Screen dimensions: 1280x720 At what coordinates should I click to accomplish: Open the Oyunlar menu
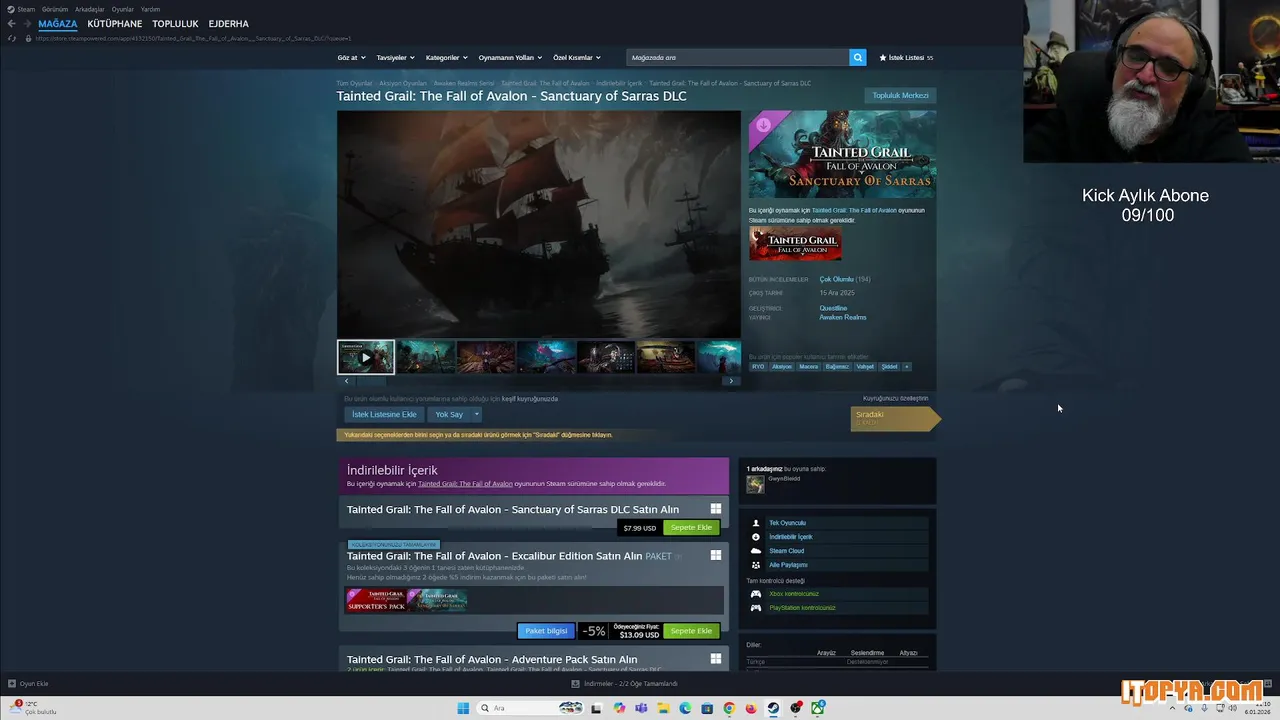122,9
